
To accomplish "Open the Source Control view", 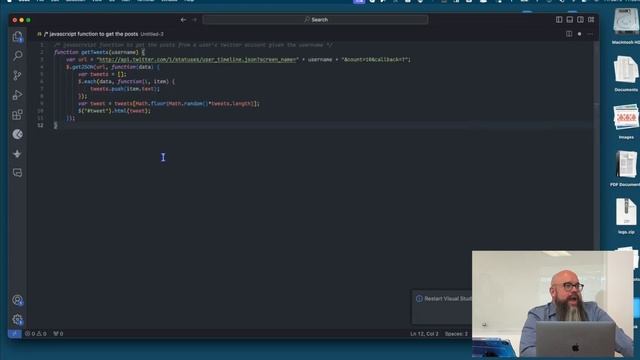I will pyautogui.click(x=17, y=75).
